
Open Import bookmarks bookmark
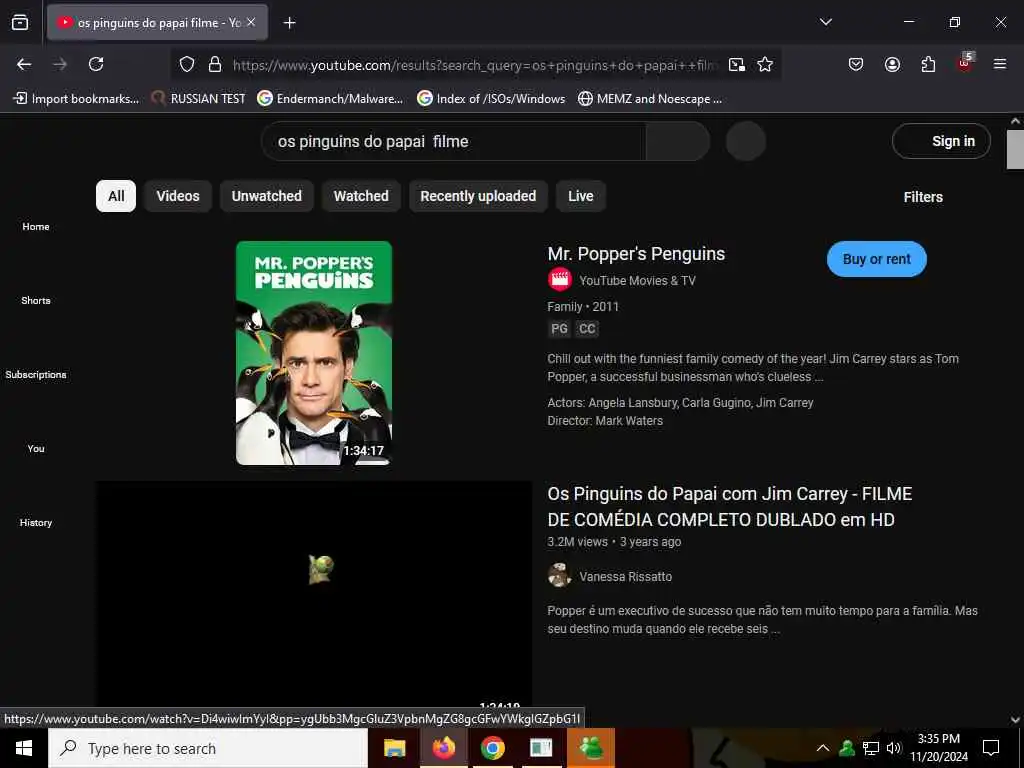tap(76, 99)
